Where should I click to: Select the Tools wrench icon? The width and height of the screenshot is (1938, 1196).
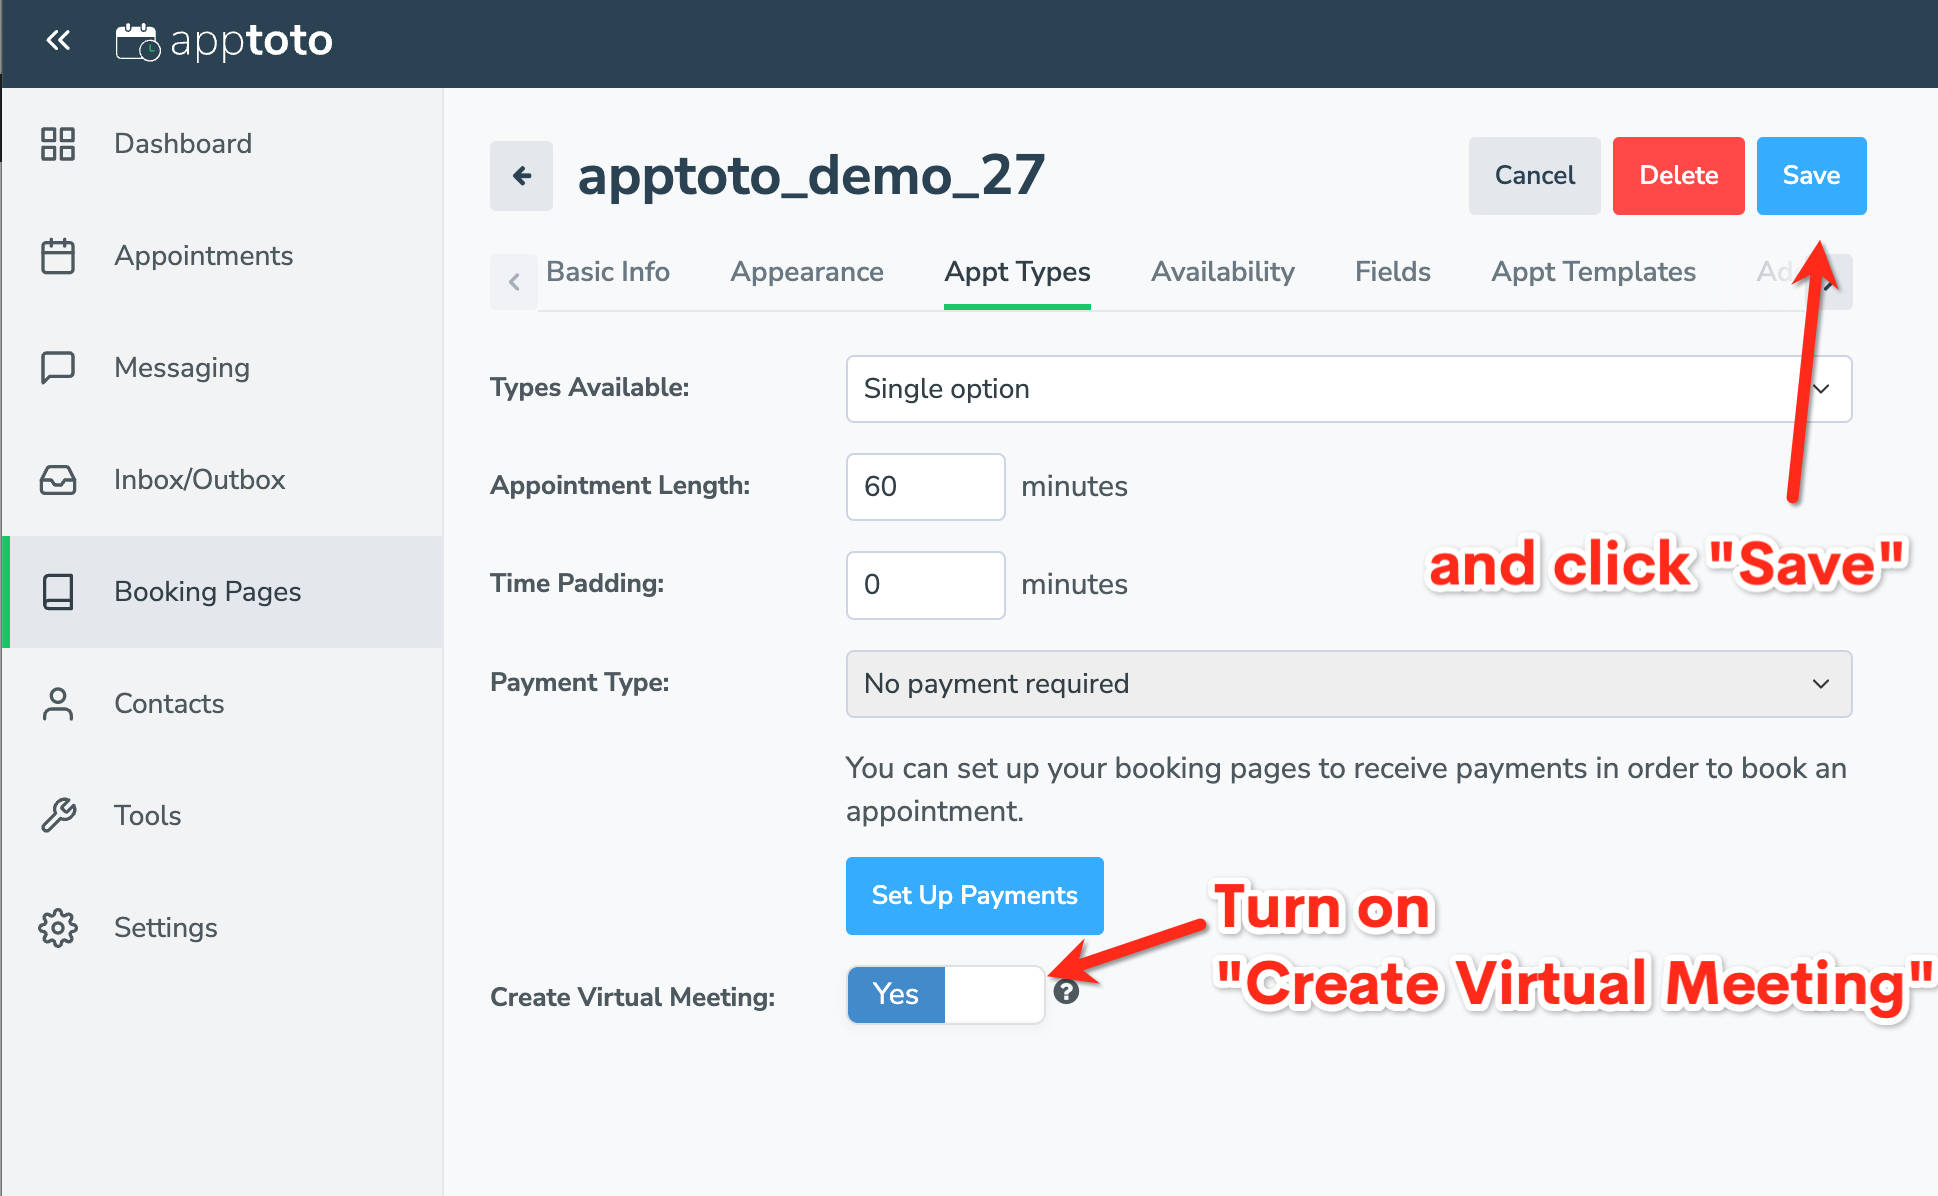[x=57, y=815]
